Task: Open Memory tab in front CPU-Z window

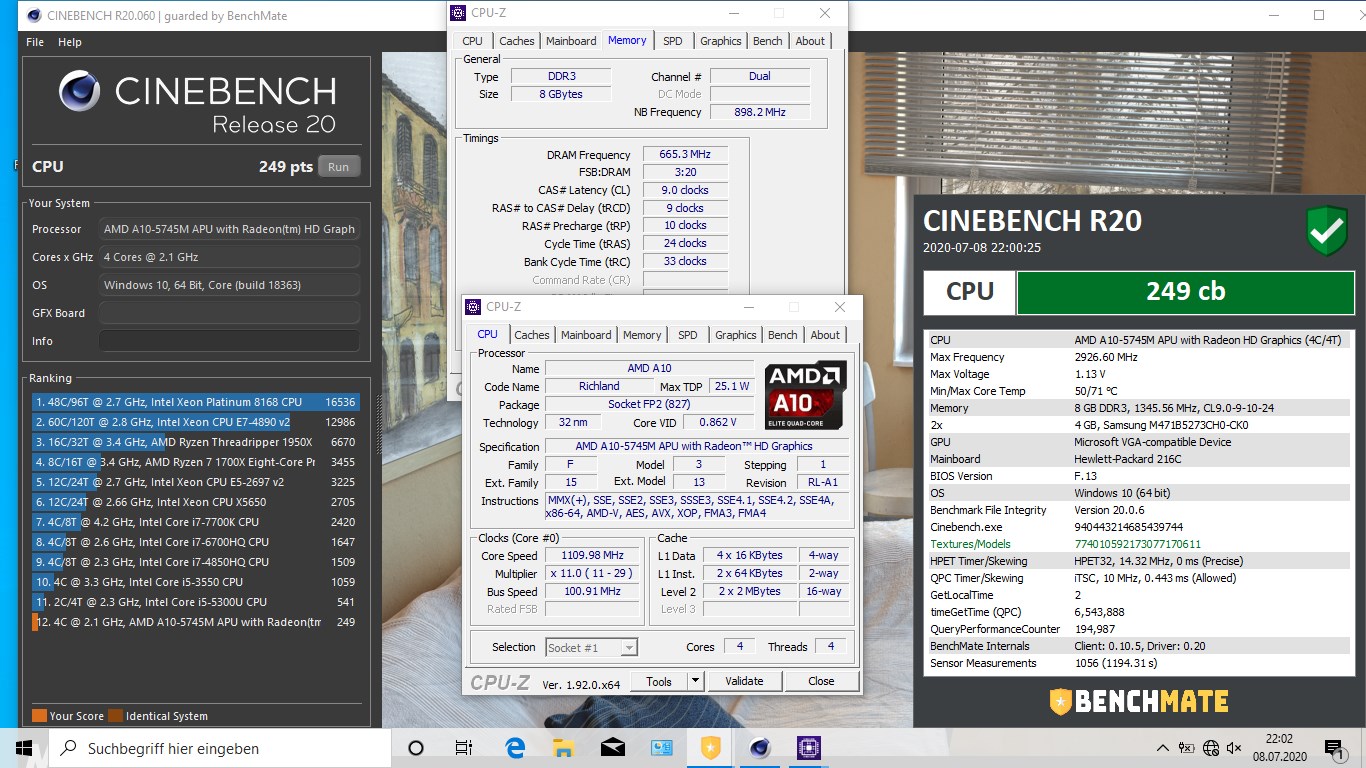Action: tap(642, 335)
